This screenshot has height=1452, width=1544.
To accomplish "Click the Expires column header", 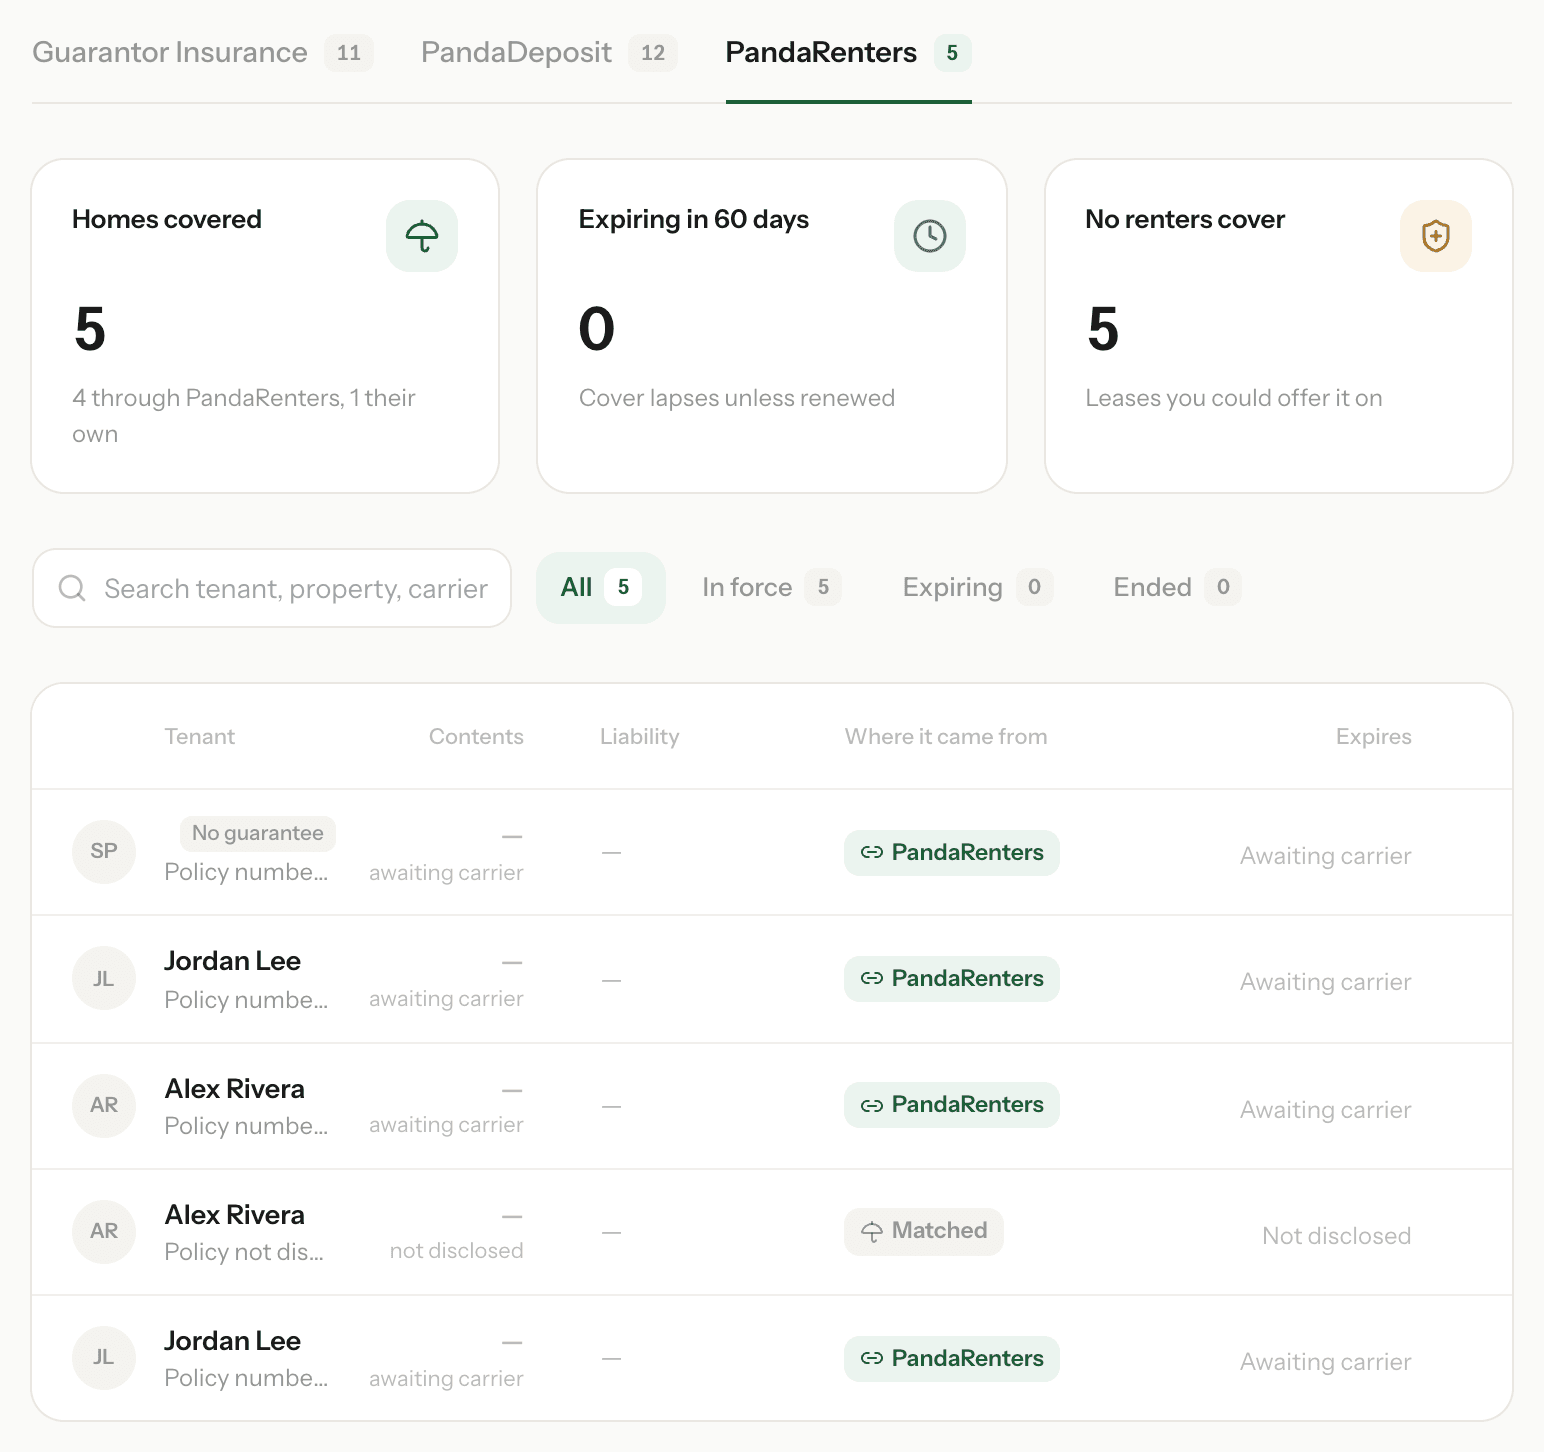I will tap(1374, 737).
